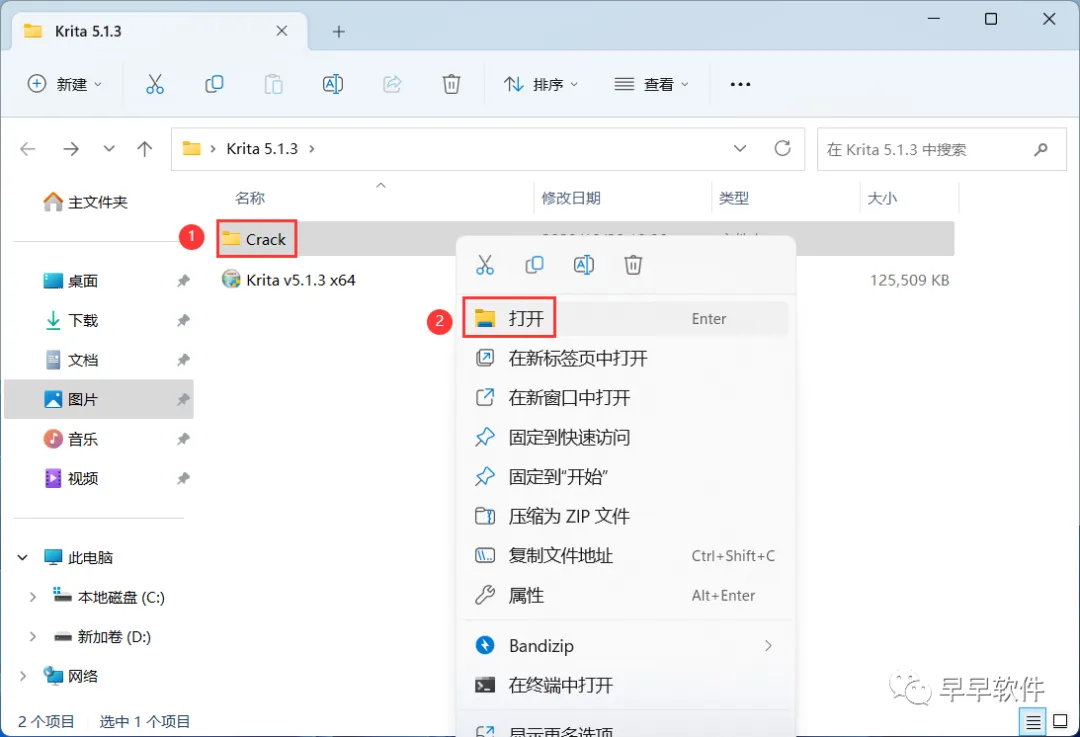The height and width of the screenshot is (737, 1080).
Task: Collapse the 此电脑 tree node
Action: tap(23, 557)
